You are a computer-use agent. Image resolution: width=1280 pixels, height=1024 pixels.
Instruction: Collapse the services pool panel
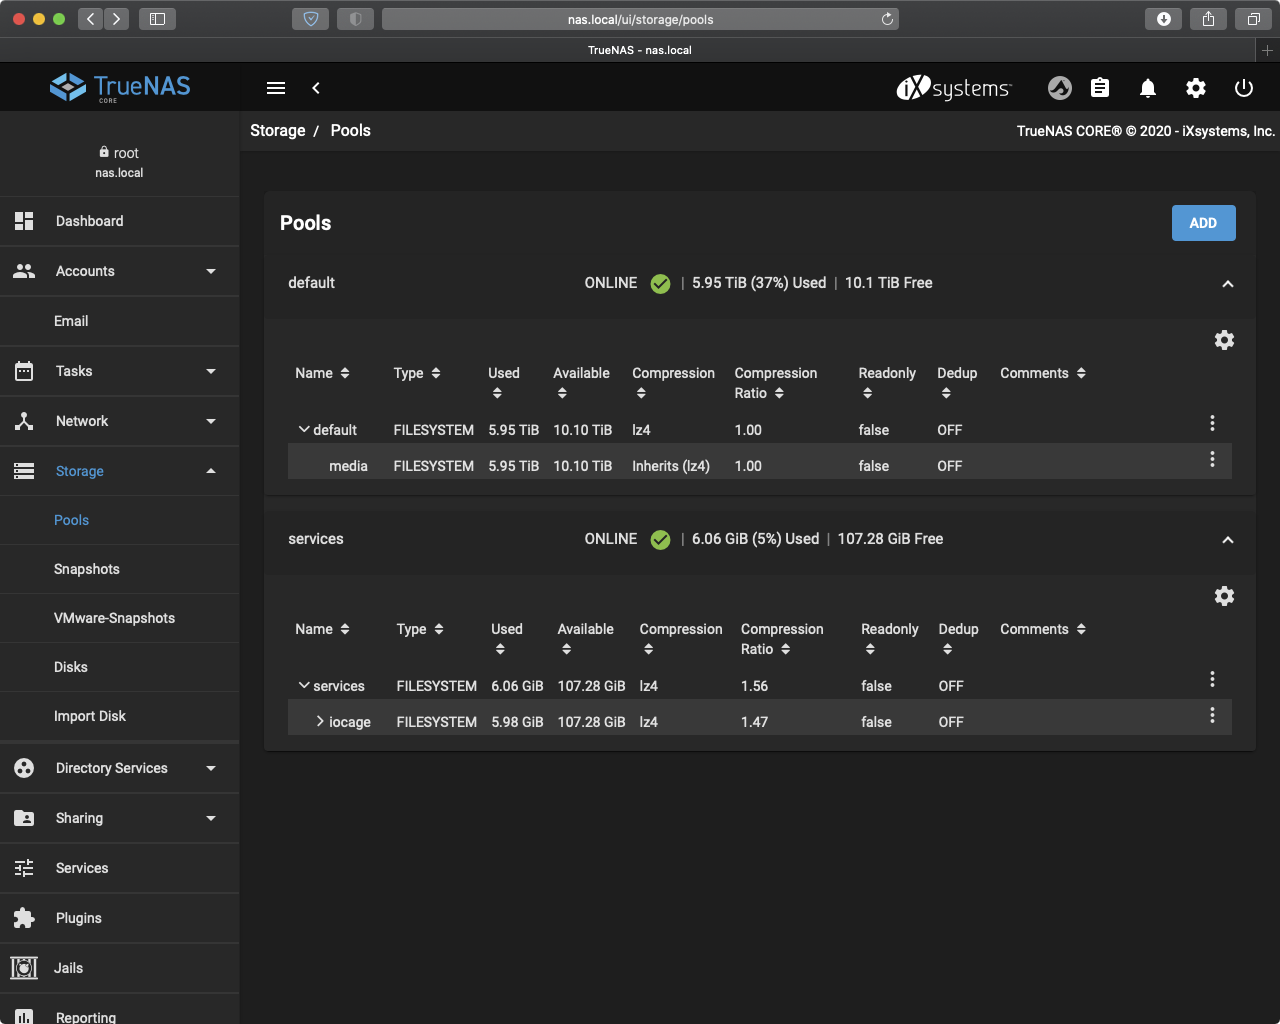[1228, 540]
